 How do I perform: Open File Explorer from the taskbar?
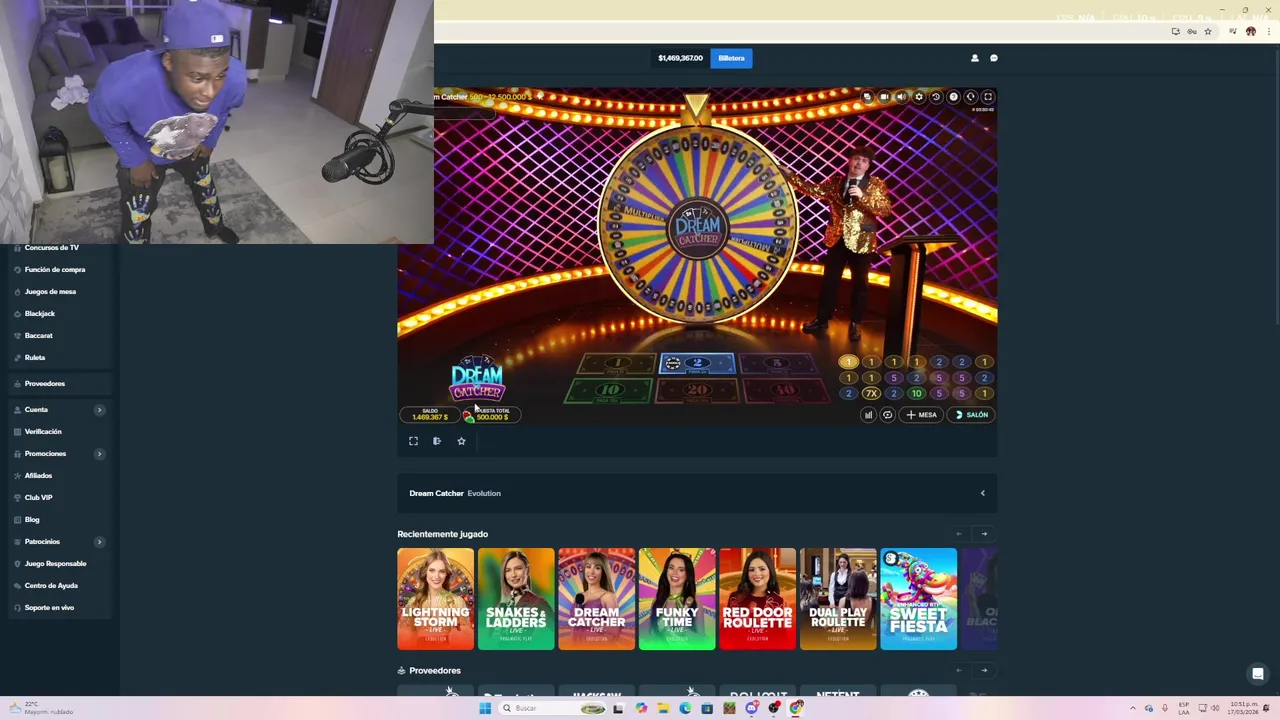coord(663,708)
